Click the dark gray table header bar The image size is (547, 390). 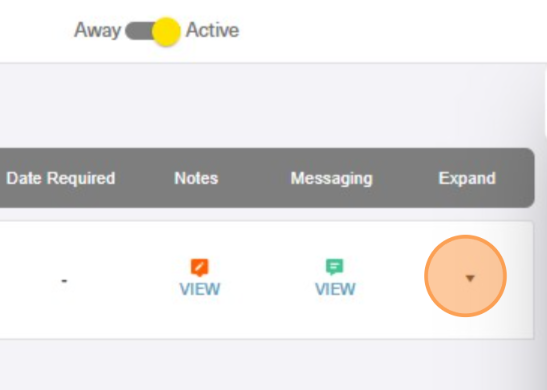[267, 178]
